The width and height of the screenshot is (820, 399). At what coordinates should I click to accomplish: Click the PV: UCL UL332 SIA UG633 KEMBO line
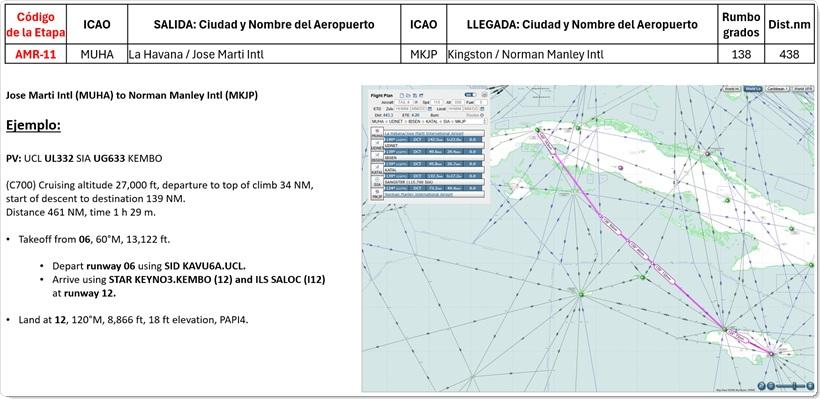[x=84, y=158]
